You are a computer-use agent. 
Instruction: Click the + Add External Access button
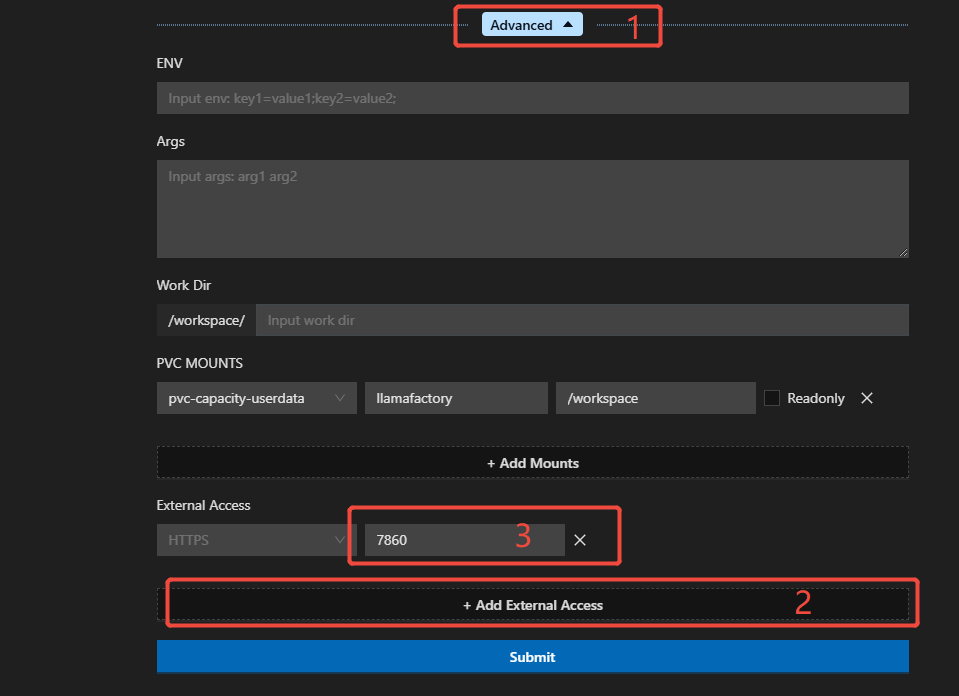pos(532,605)
